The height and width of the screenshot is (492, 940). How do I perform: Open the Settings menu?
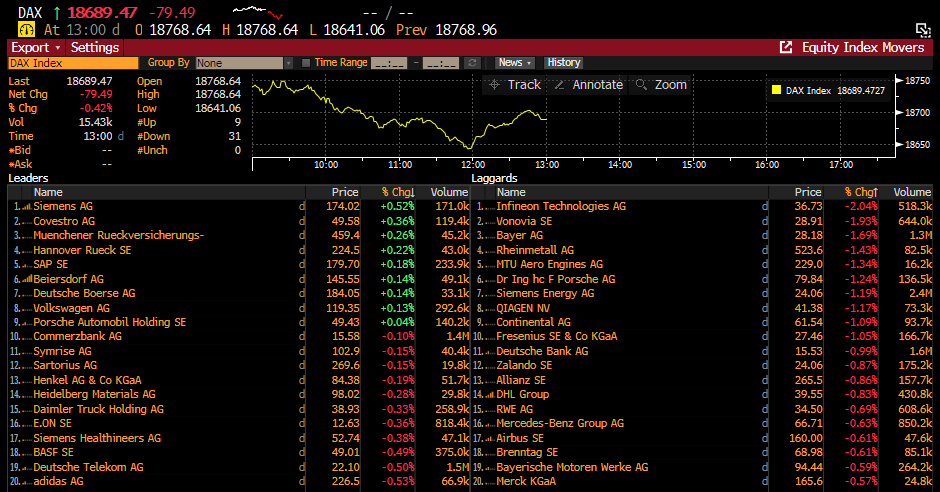[x=95, y=47]
